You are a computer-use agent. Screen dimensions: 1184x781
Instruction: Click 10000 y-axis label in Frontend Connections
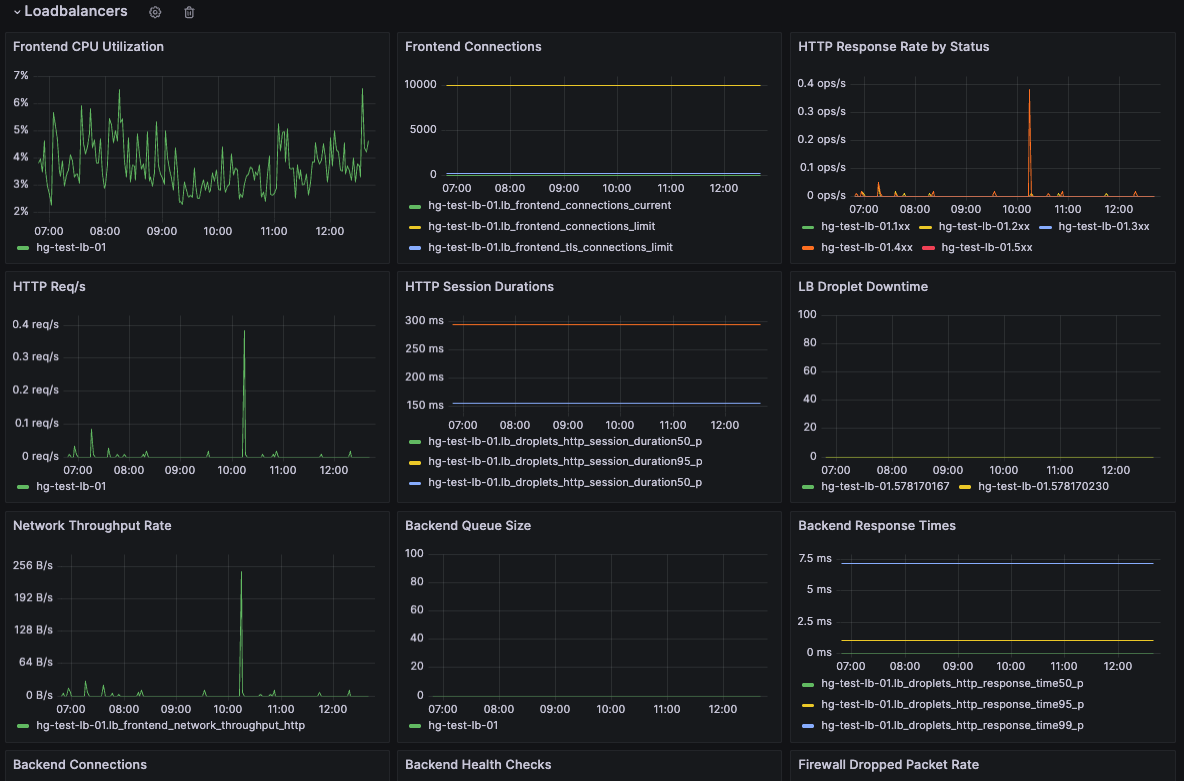click(x=421, y=85)
